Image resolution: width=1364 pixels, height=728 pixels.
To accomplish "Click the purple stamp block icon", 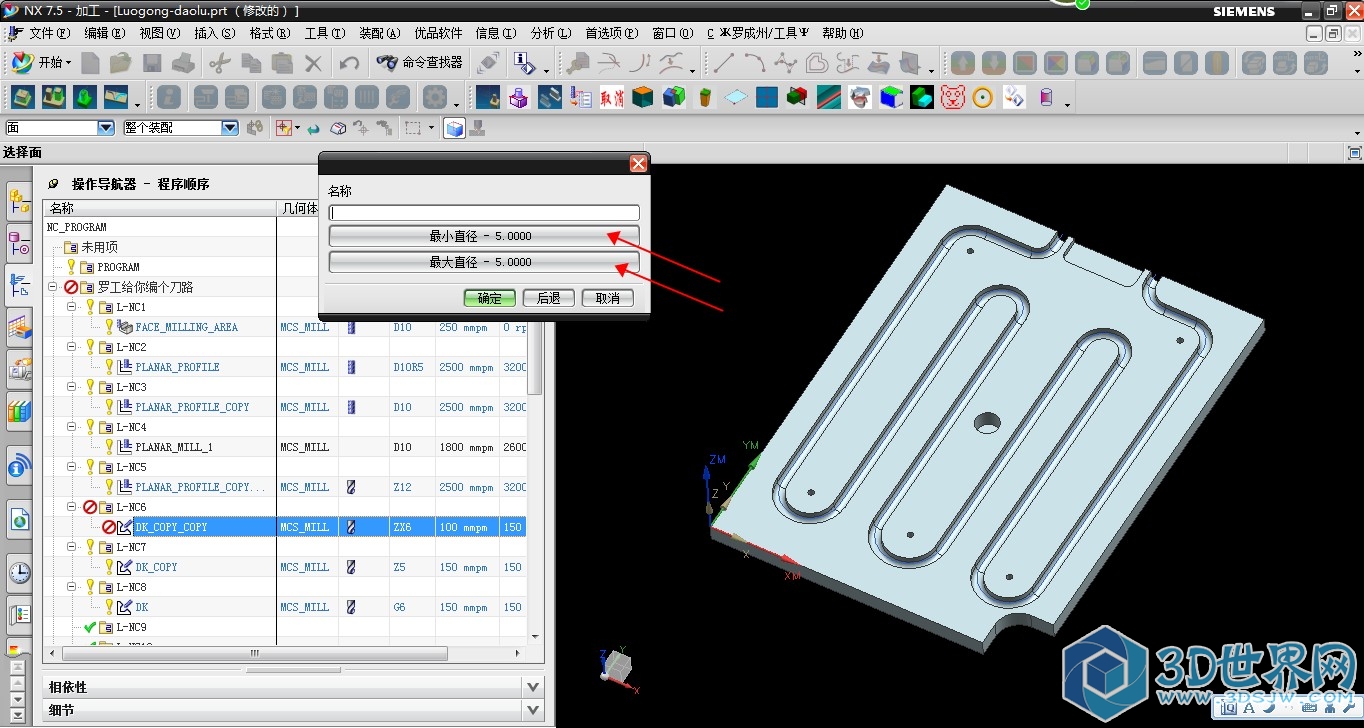I will click(x=519, y=98).
